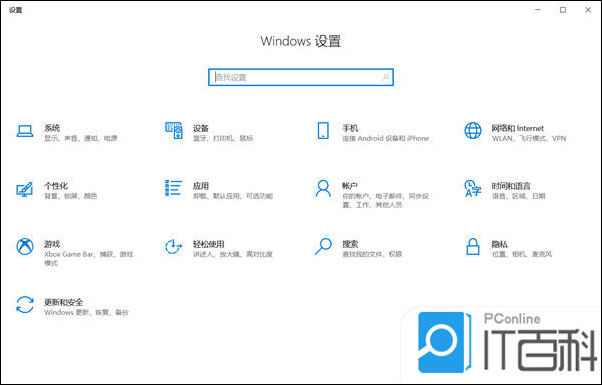Open the 系统 laptop icon
Viewport: 602px width, 385px height.
(25, 131)
